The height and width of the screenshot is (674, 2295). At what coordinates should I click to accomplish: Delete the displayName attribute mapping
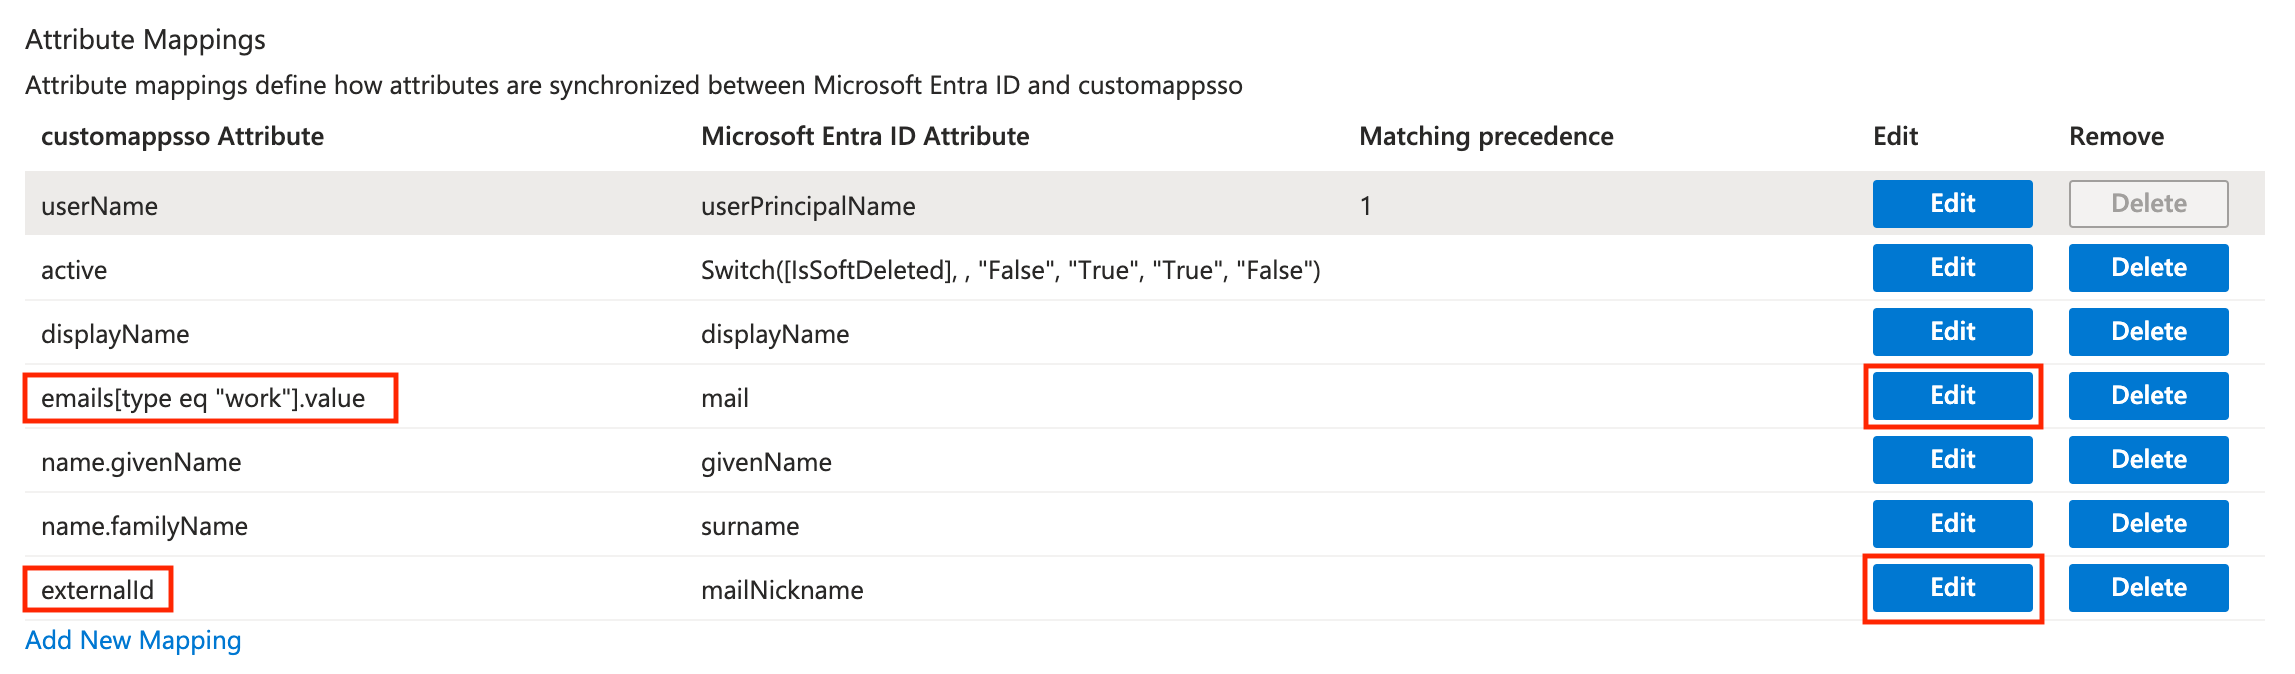click(x=2148, y=332)
